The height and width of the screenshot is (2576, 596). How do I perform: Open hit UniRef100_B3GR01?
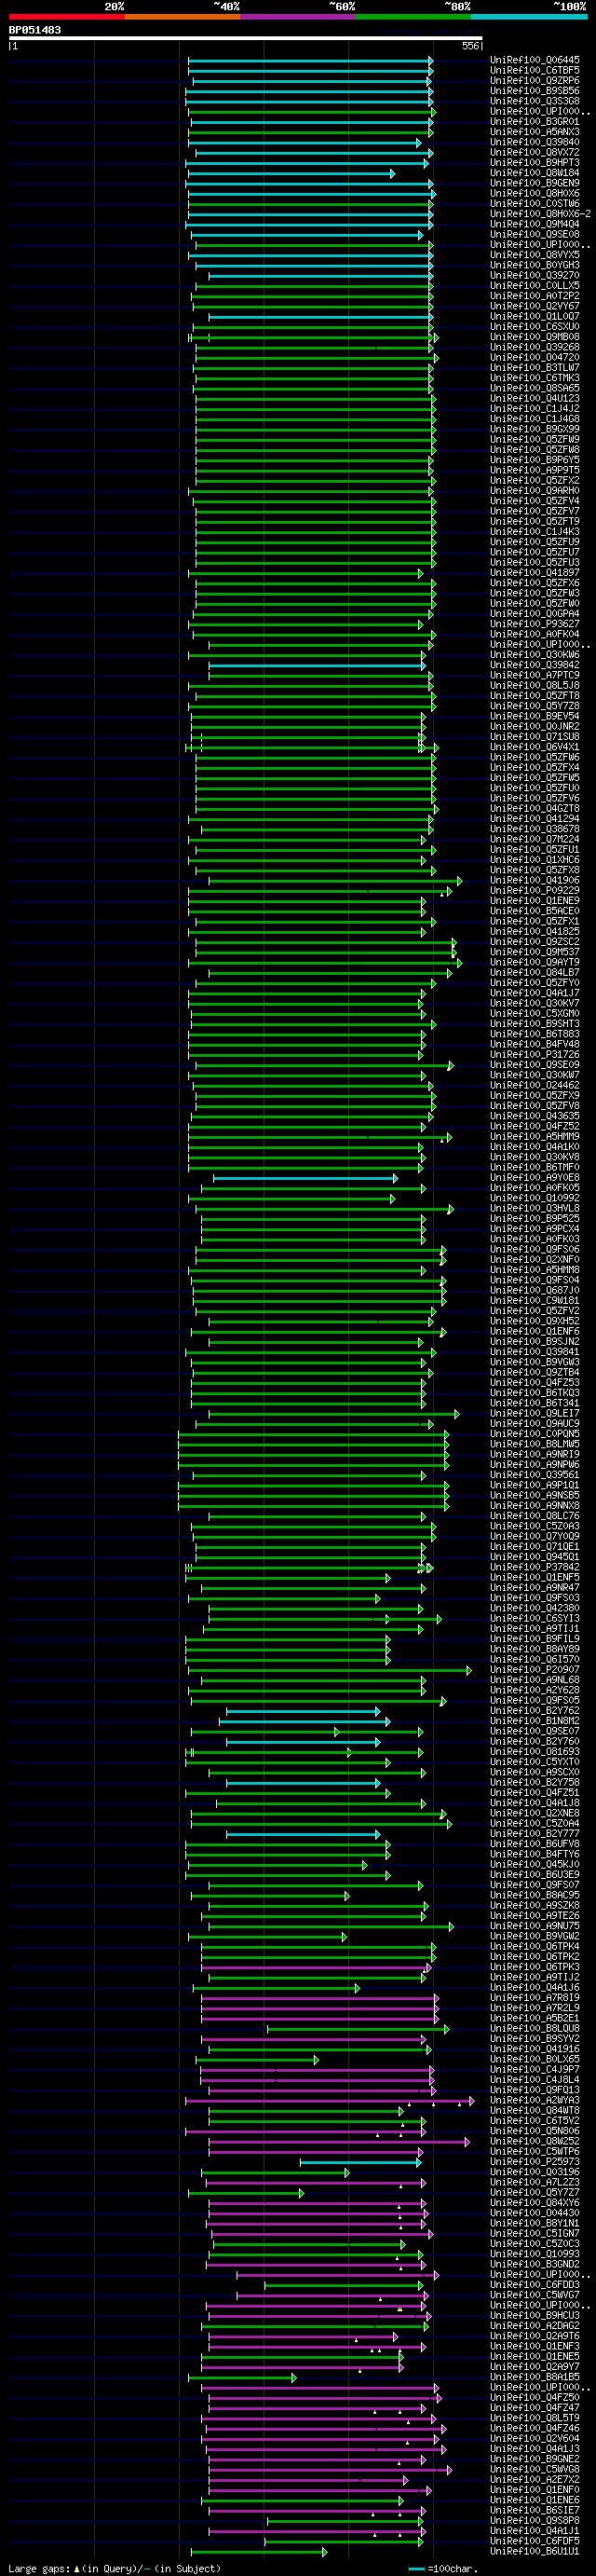point(534,122)
